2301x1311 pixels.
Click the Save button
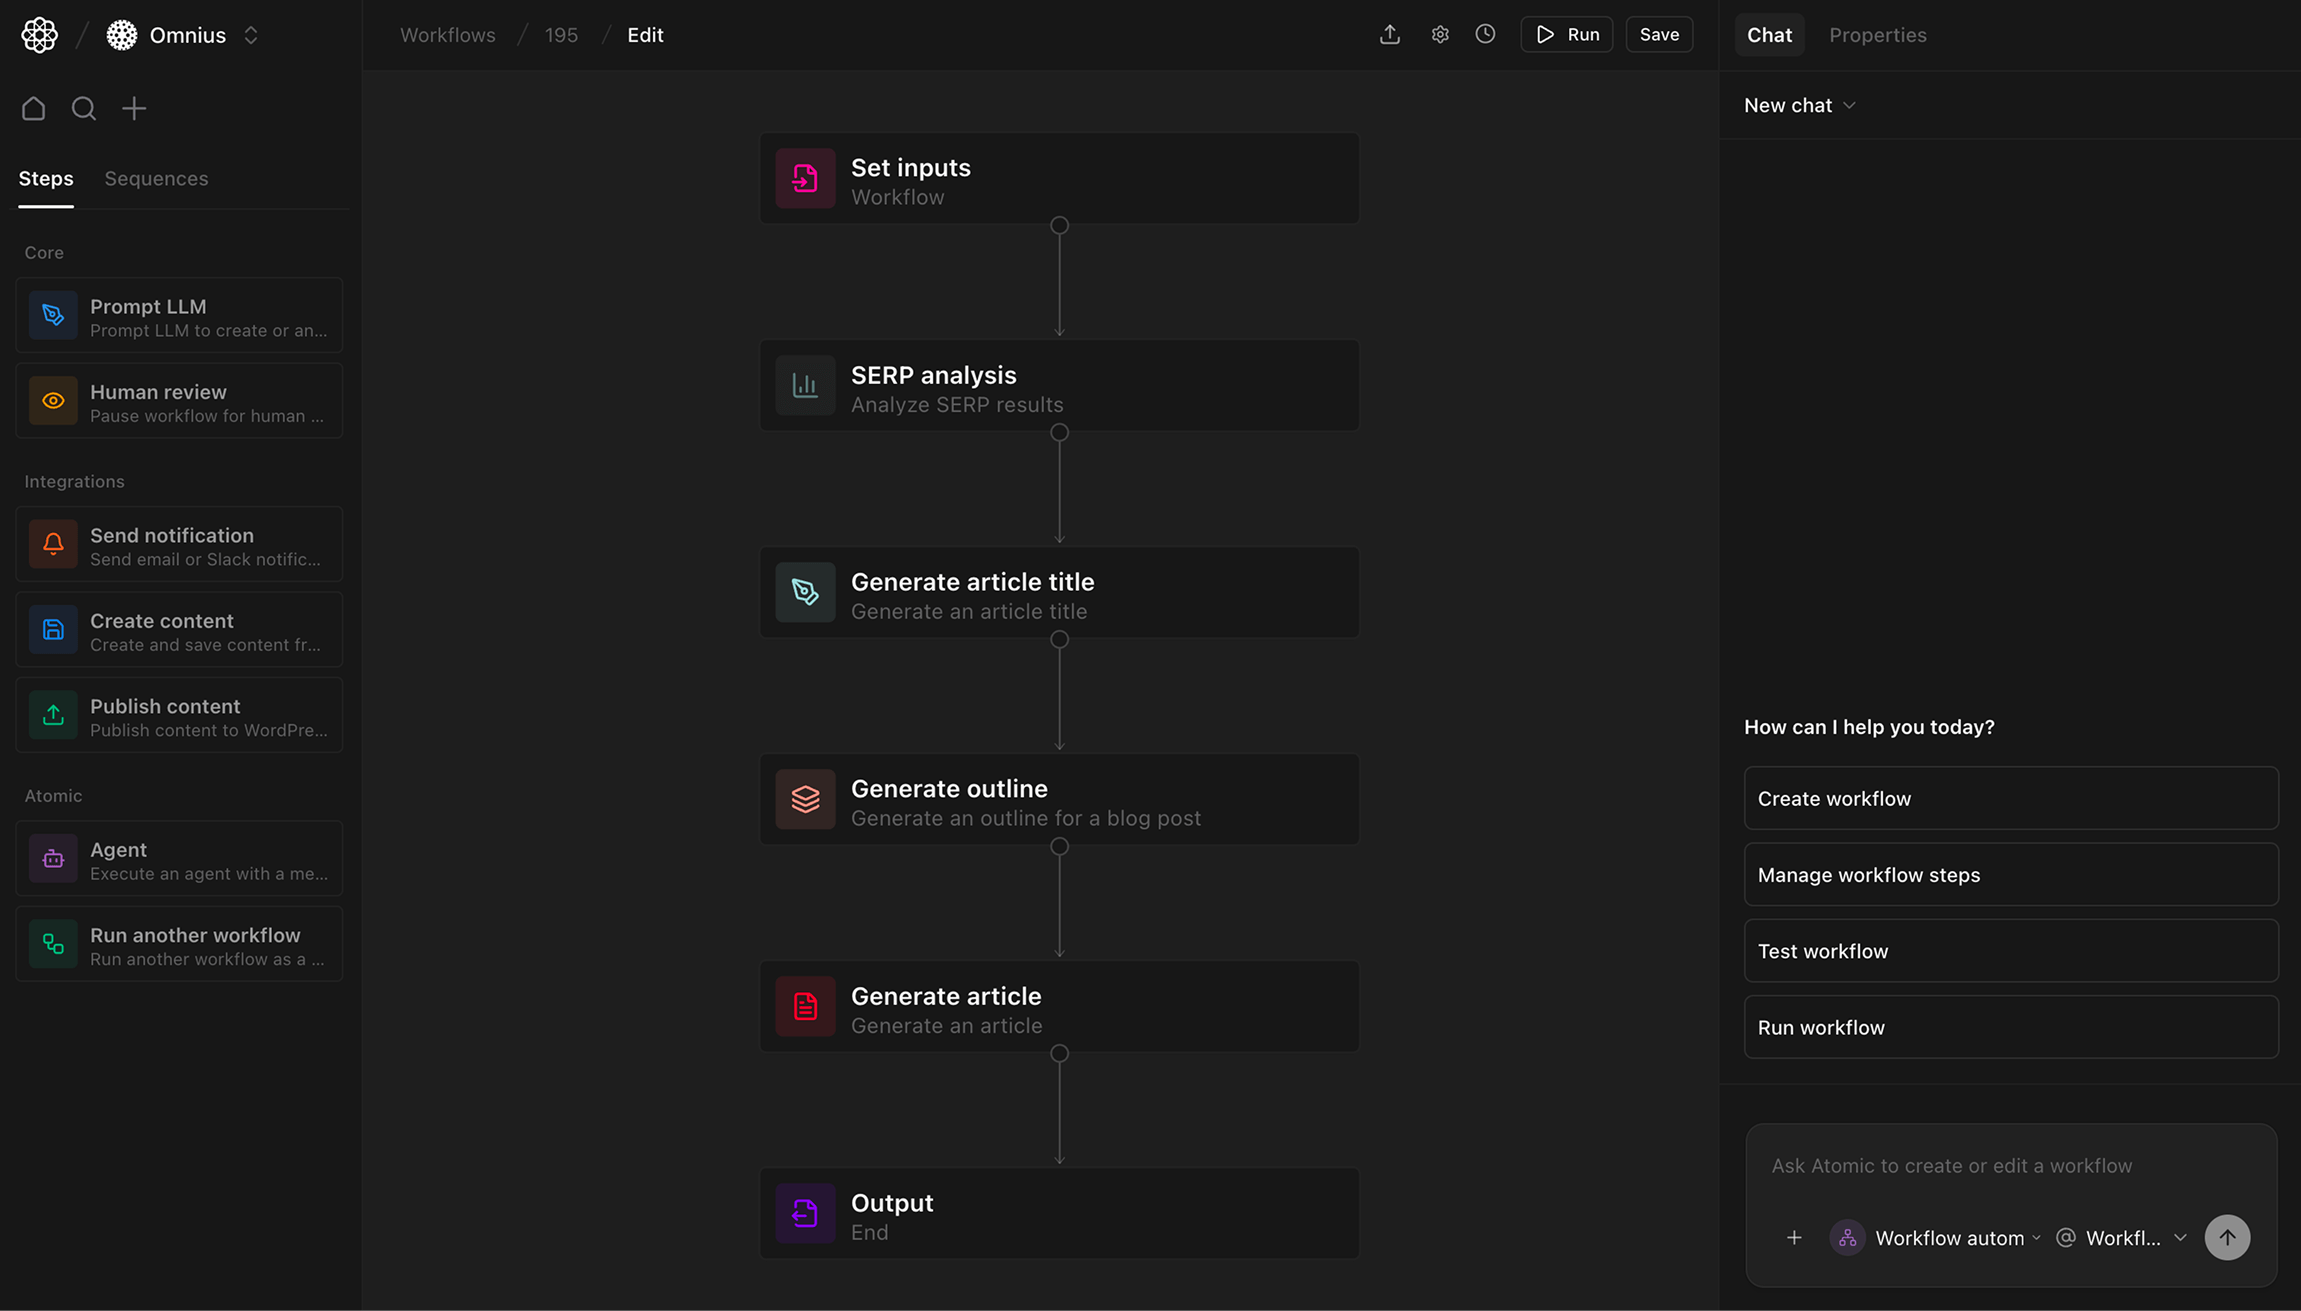1658,35
